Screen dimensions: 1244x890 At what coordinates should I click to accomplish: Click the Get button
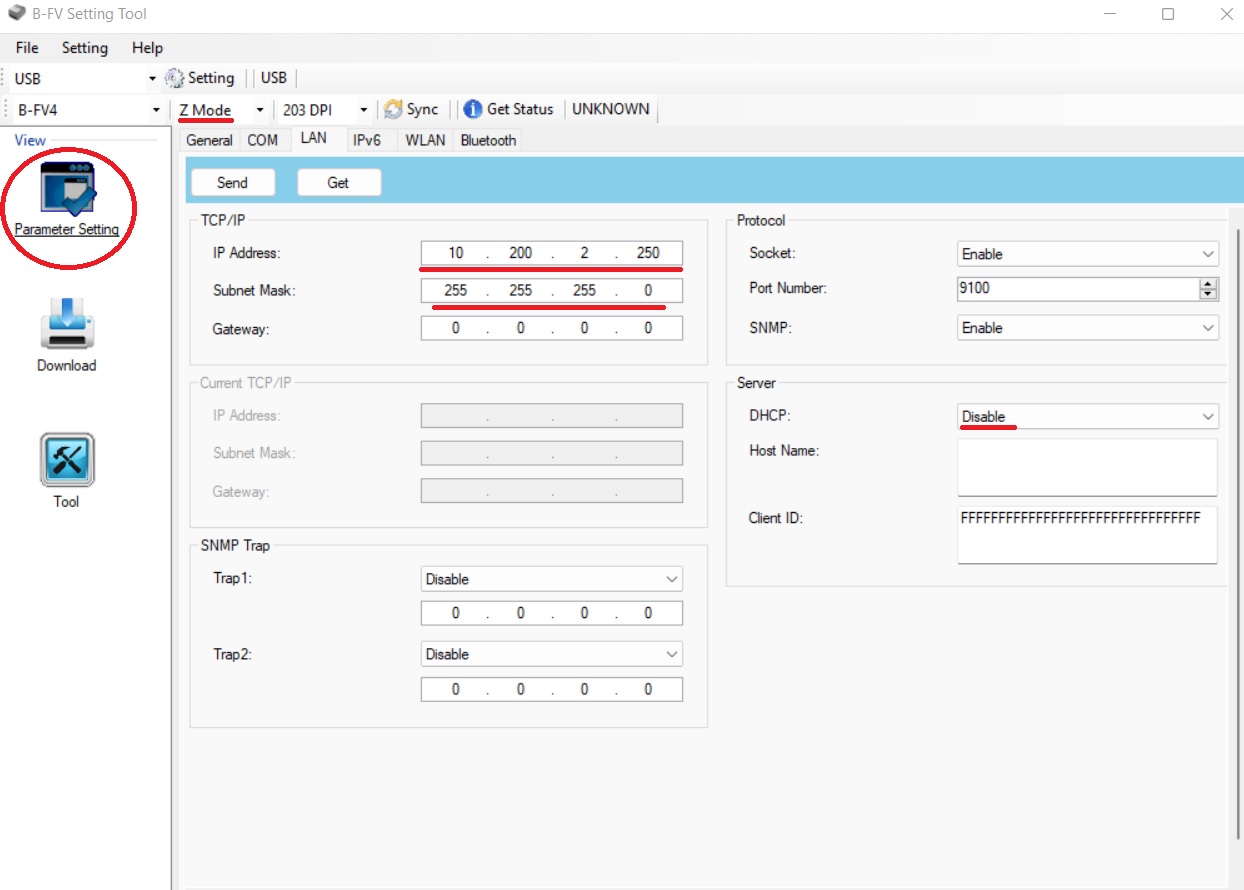339,183
